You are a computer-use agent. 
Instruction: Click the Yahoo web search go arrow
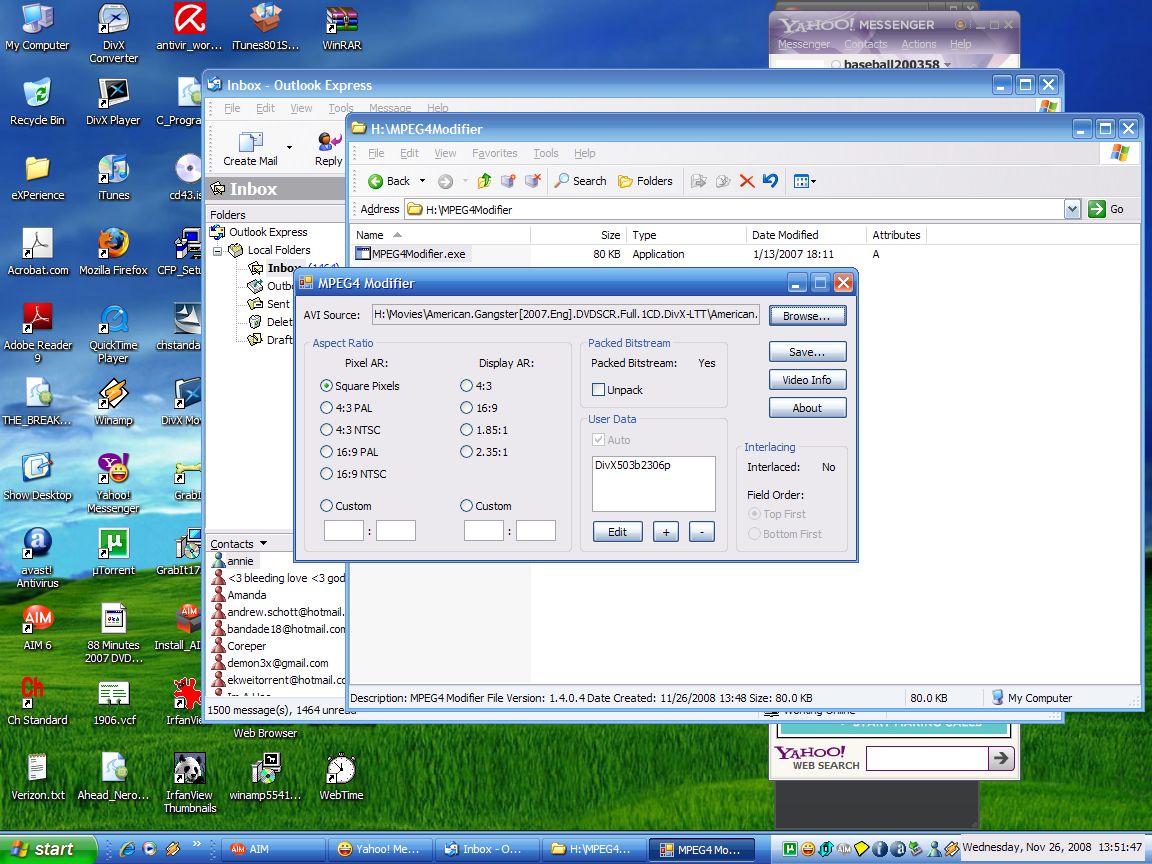pyautogui.click(x=1001, y=758)
